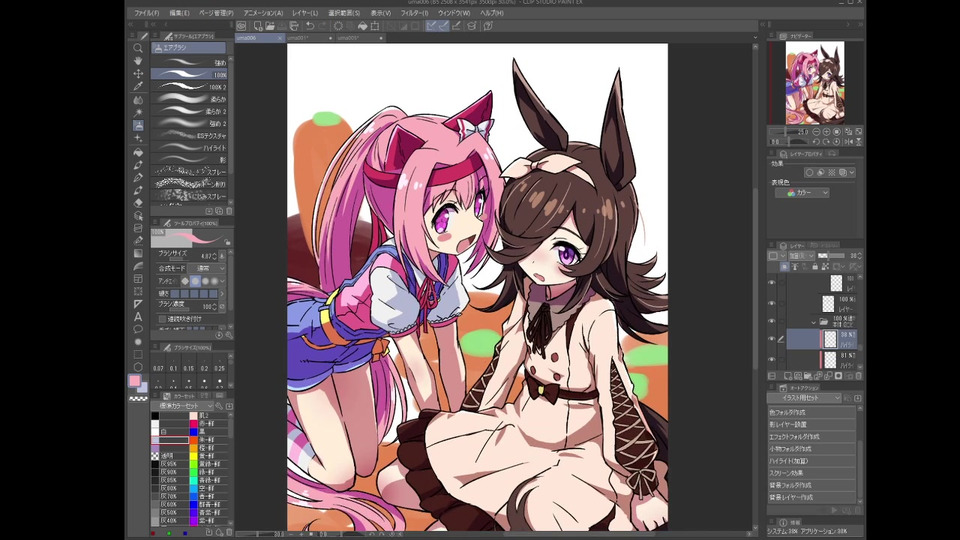The image size is (960, 540).
Task: Adjust the Navigator zoom slider
Action: [x=790, y=132]
